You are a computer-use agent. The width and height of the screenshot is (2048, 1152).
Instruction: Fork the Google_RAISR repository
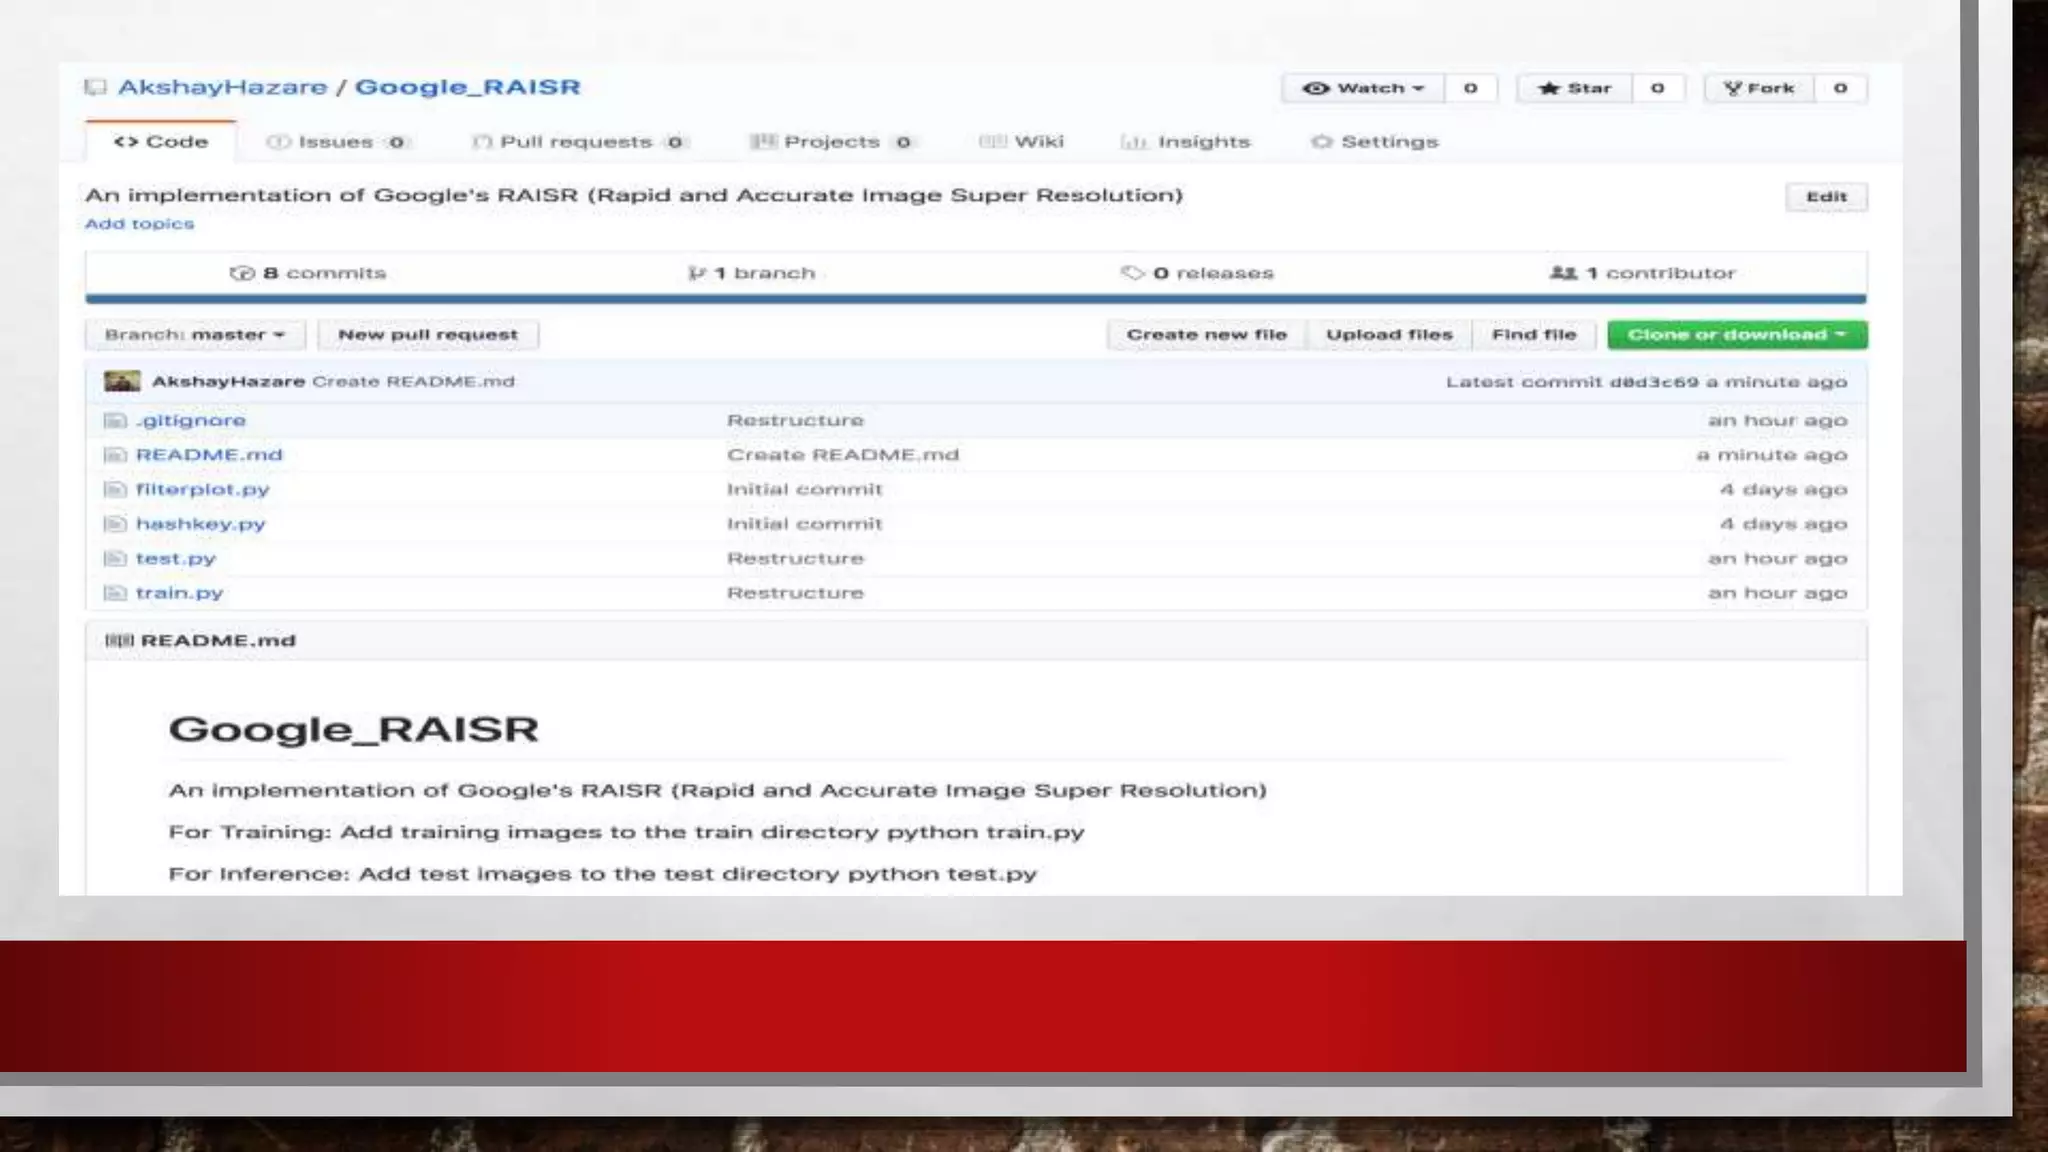point(1760,88)
